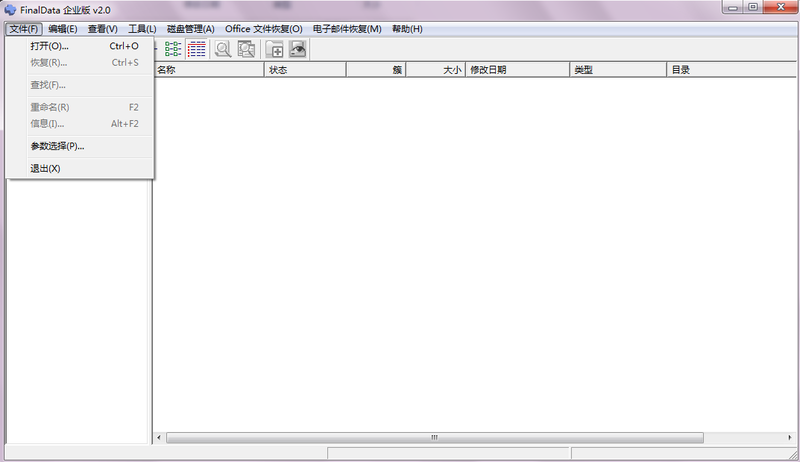Click the scrollbar left arrow
Viewport: 800px width, 462px height.
[x=159, y=438]
